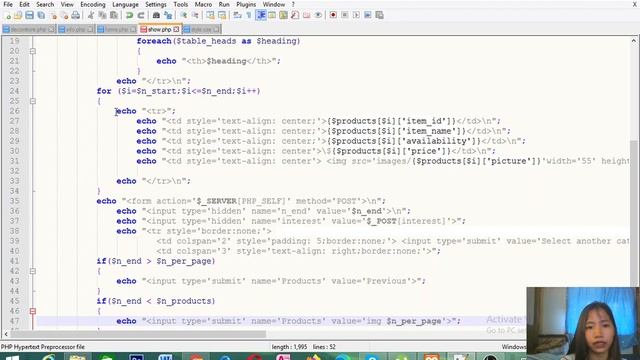Viewport: 640px width, 360px height.
Task: Open the user-defined language icon
Action: coord(272,16)
